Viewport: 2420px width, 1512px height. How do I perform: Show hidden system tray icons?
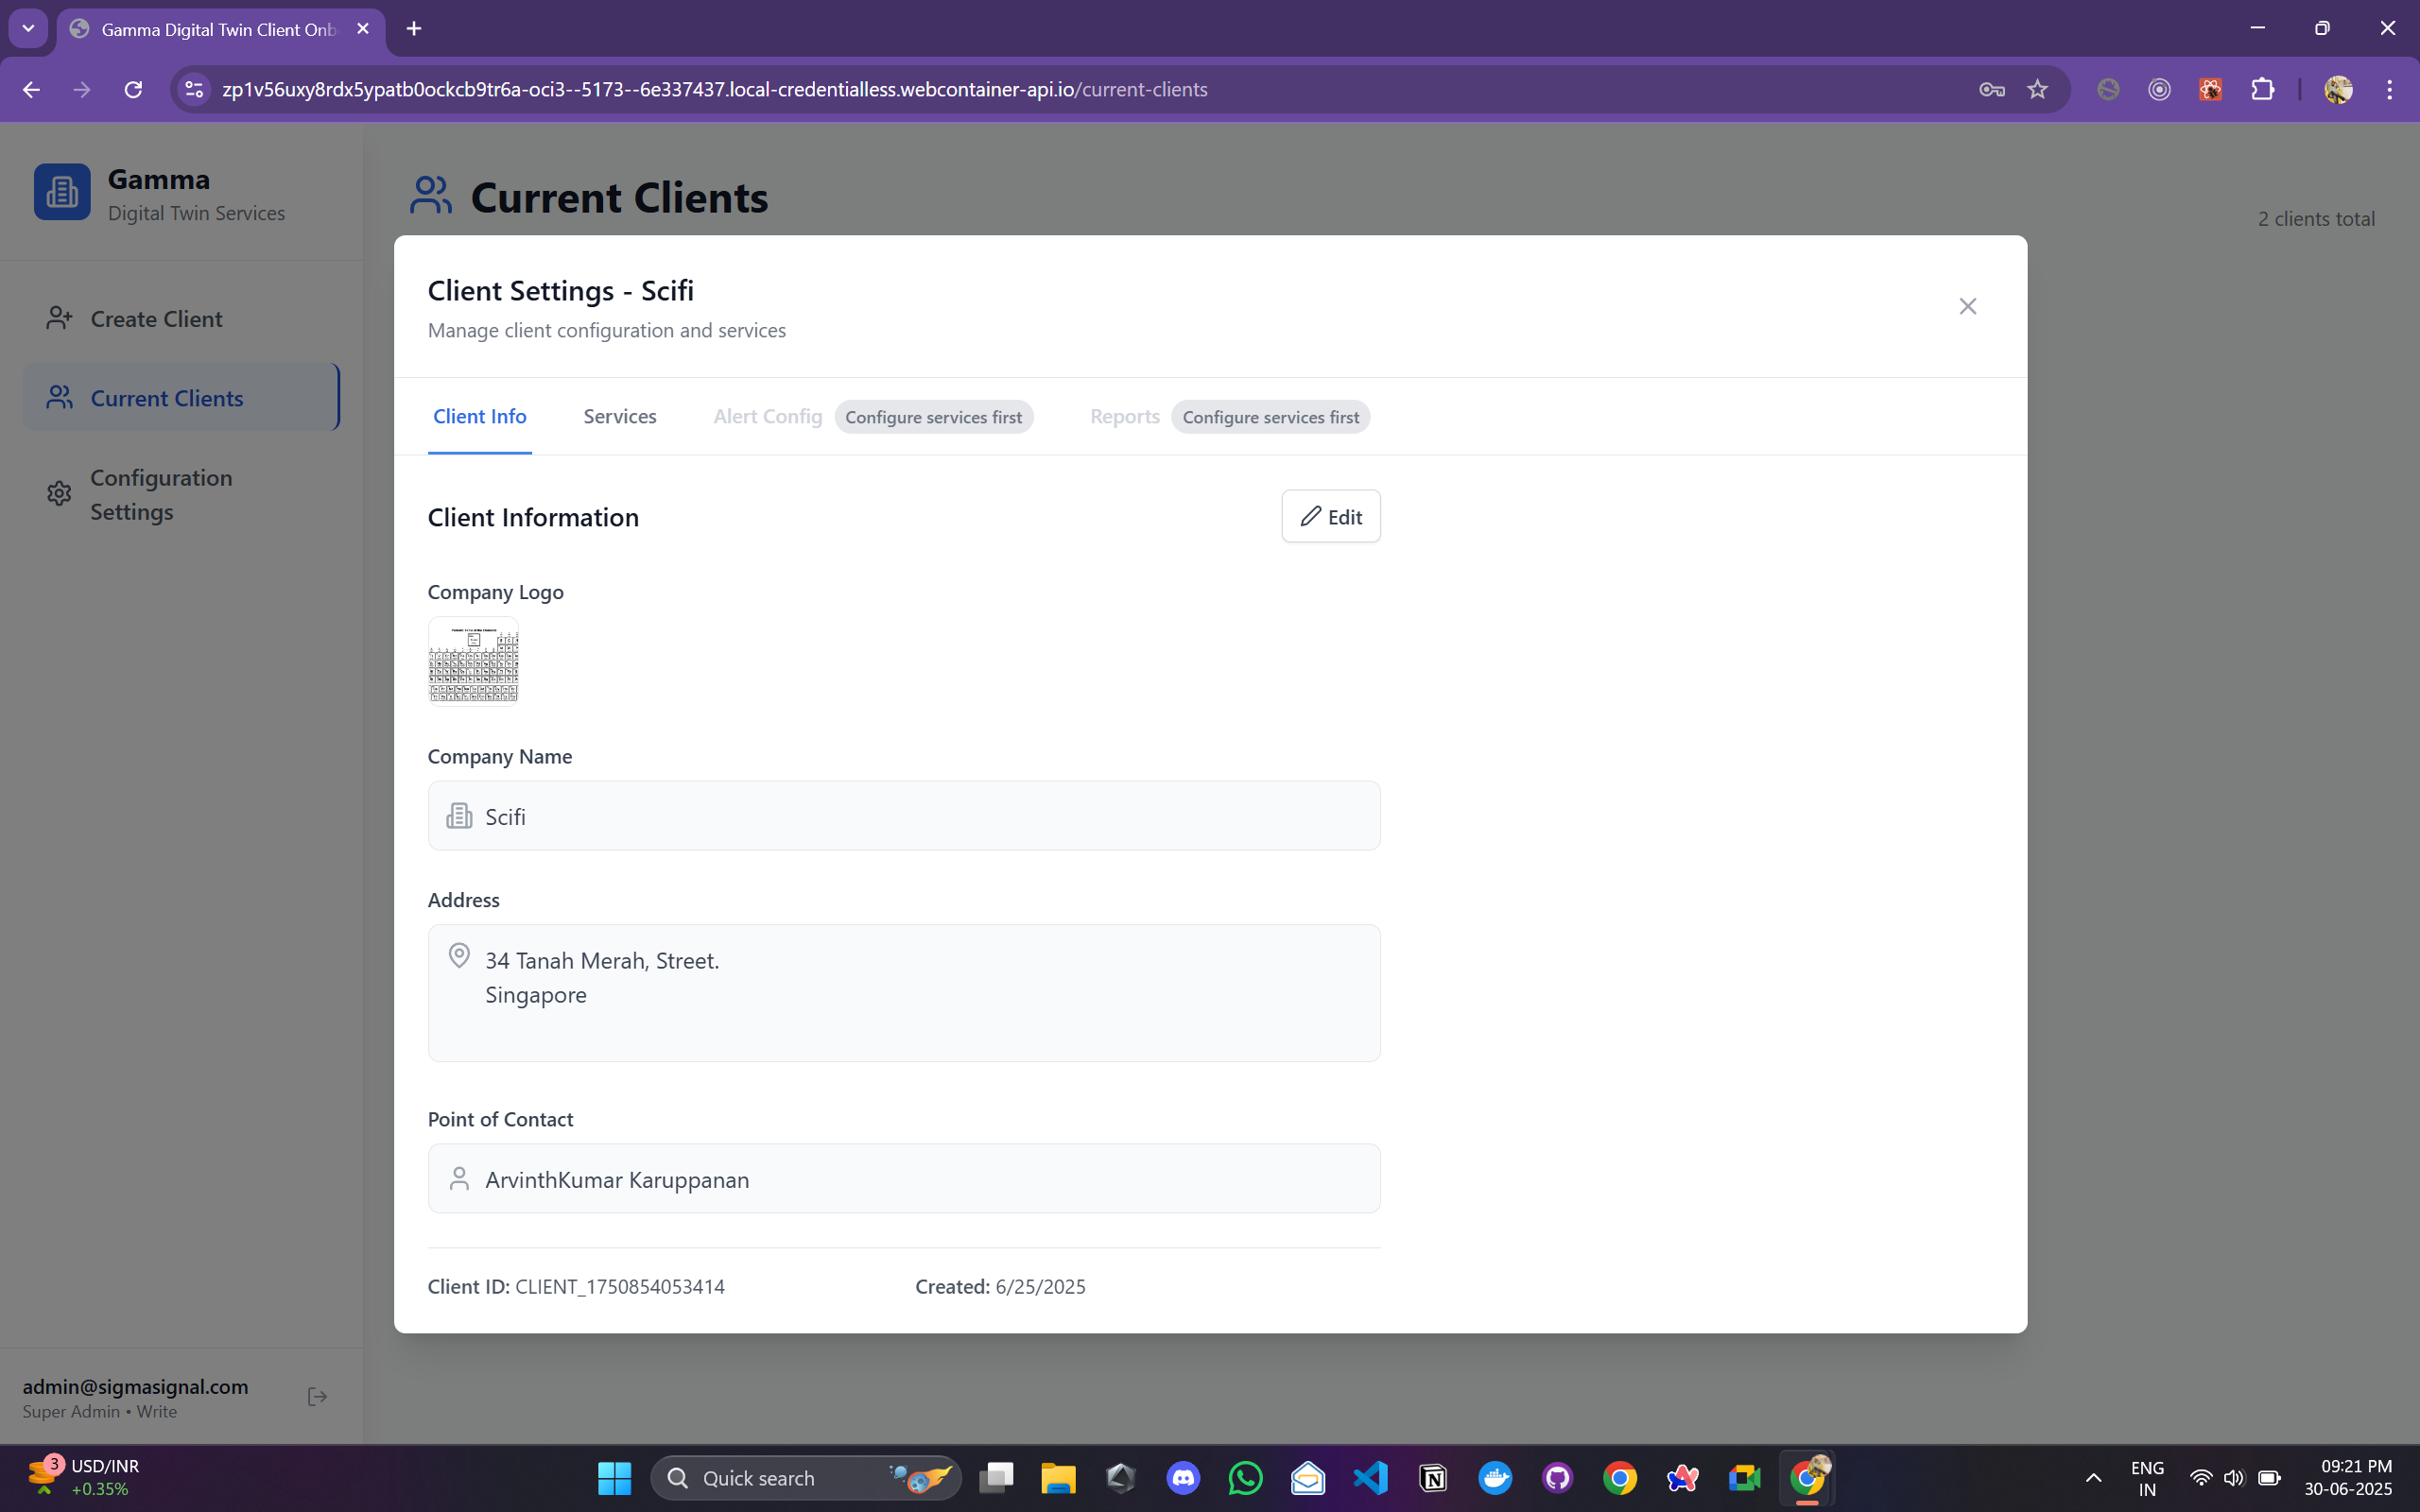(x=2092, y=1477)
